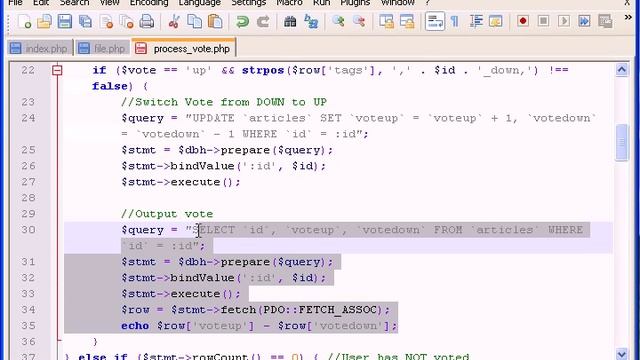Image resolution: width=640 pixels, height=360 pixels.
Task: Print the document using printer icon
Action: (147, 21)
